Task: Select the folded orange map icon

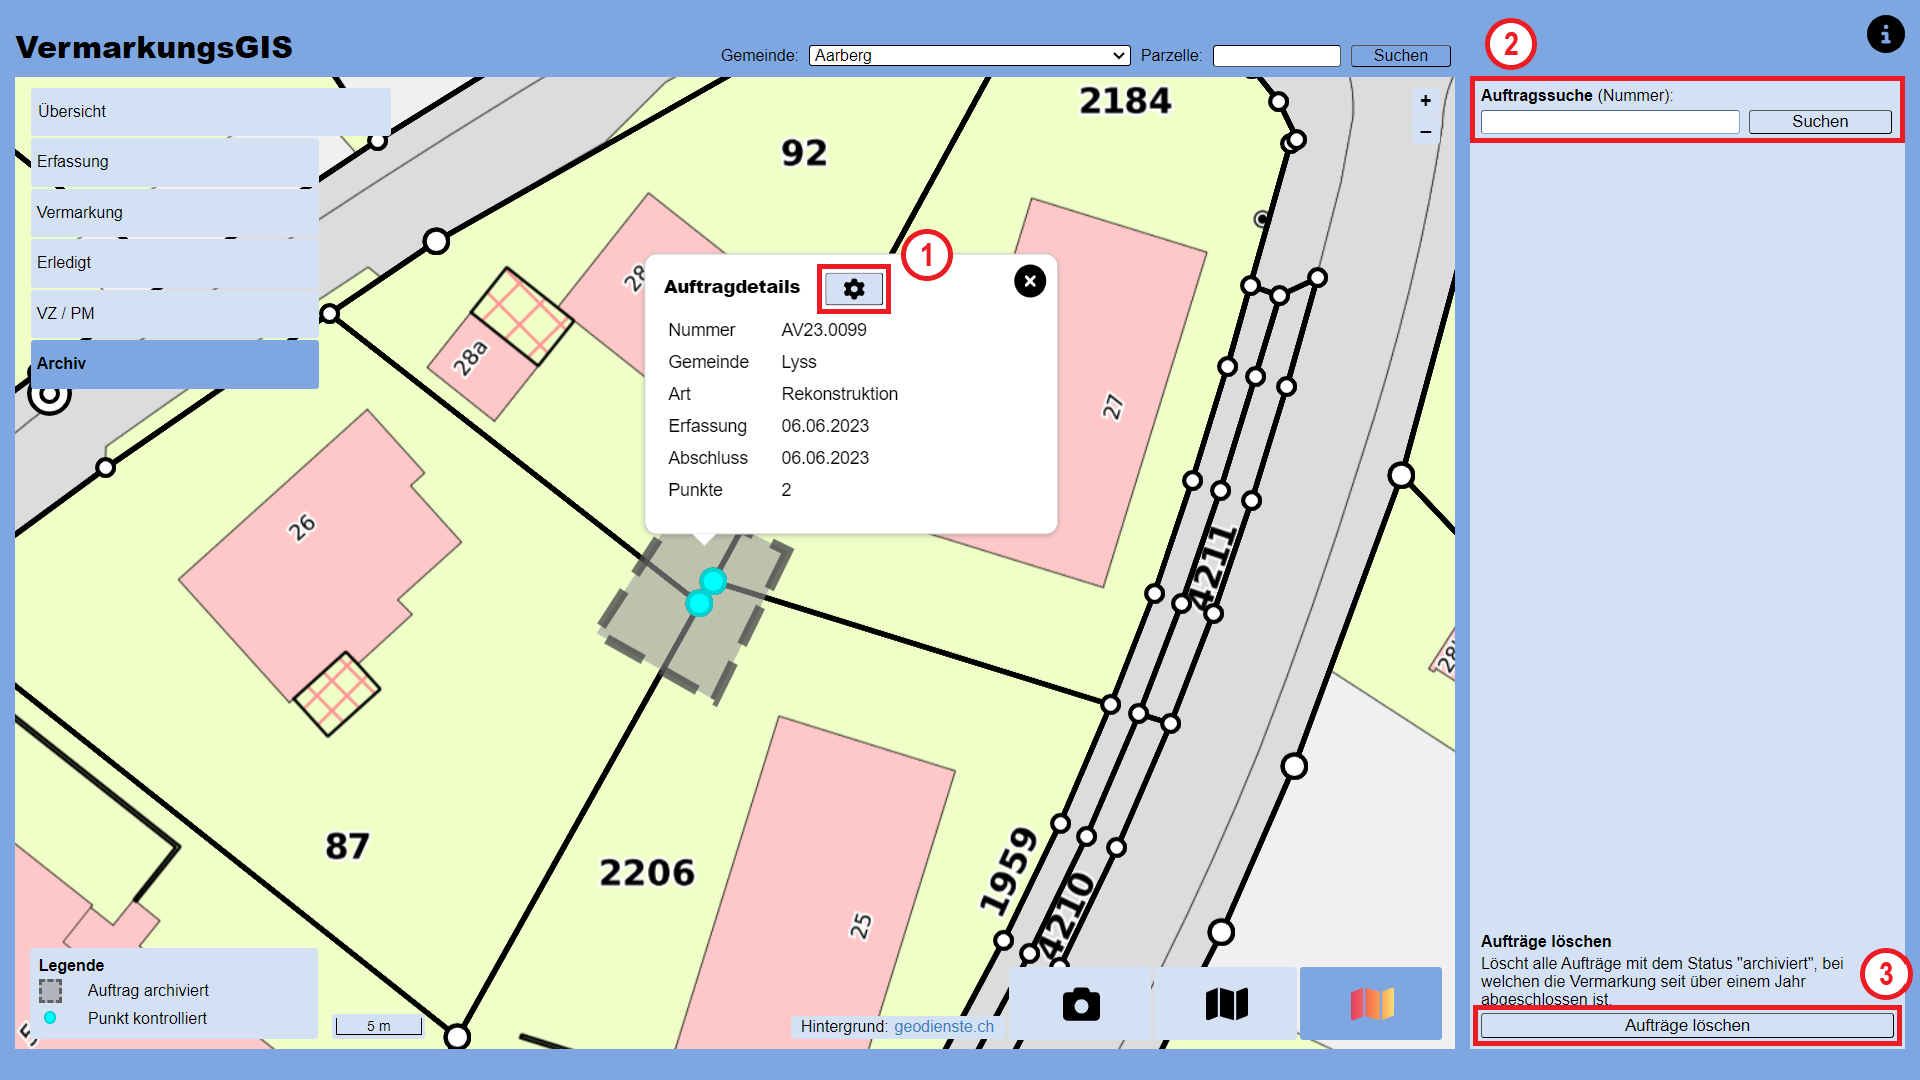Action: coord(1370,1003)
